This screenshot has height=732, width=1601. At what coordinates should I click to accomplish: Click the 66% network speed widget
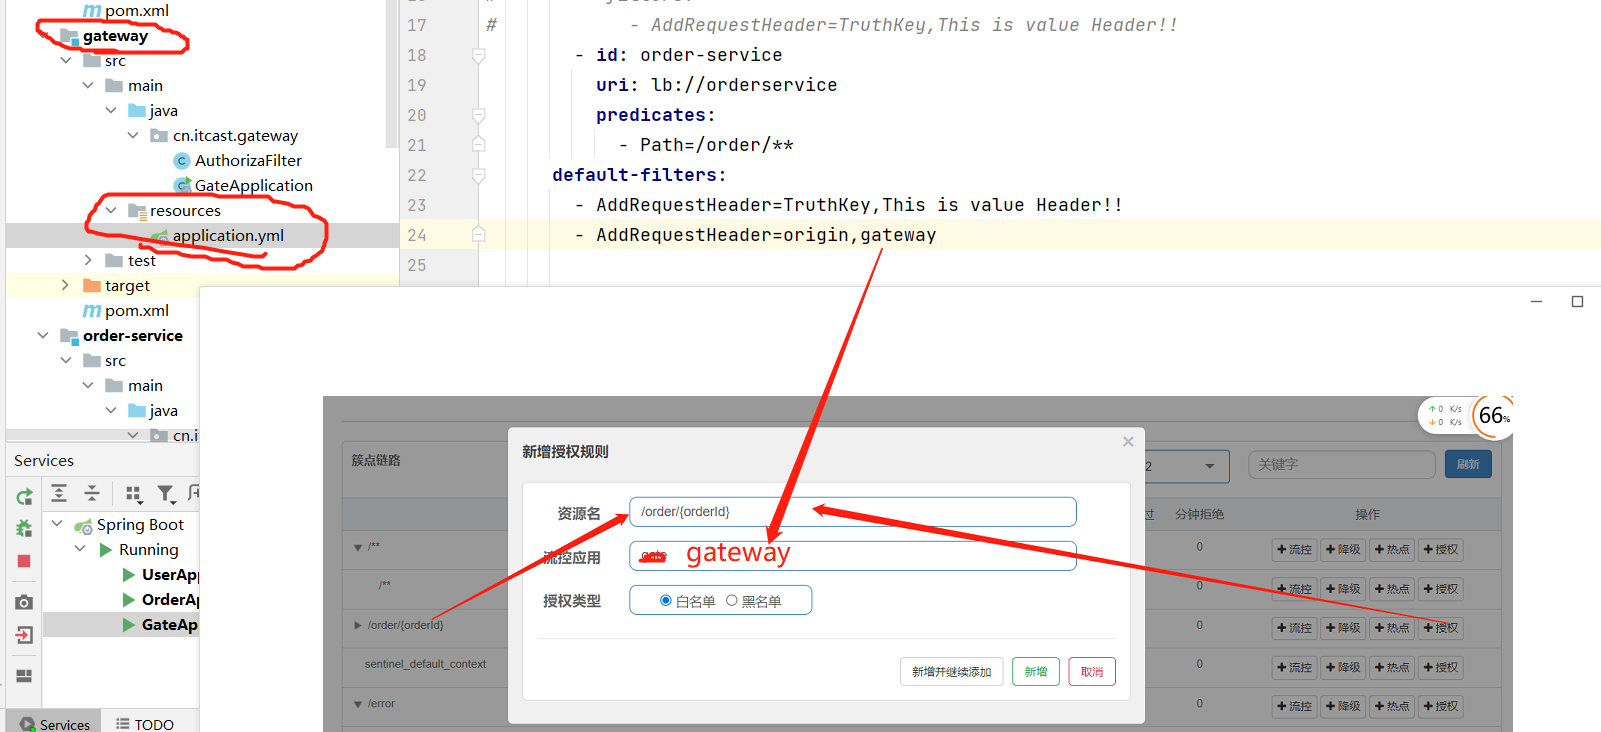click(1466, 415)
